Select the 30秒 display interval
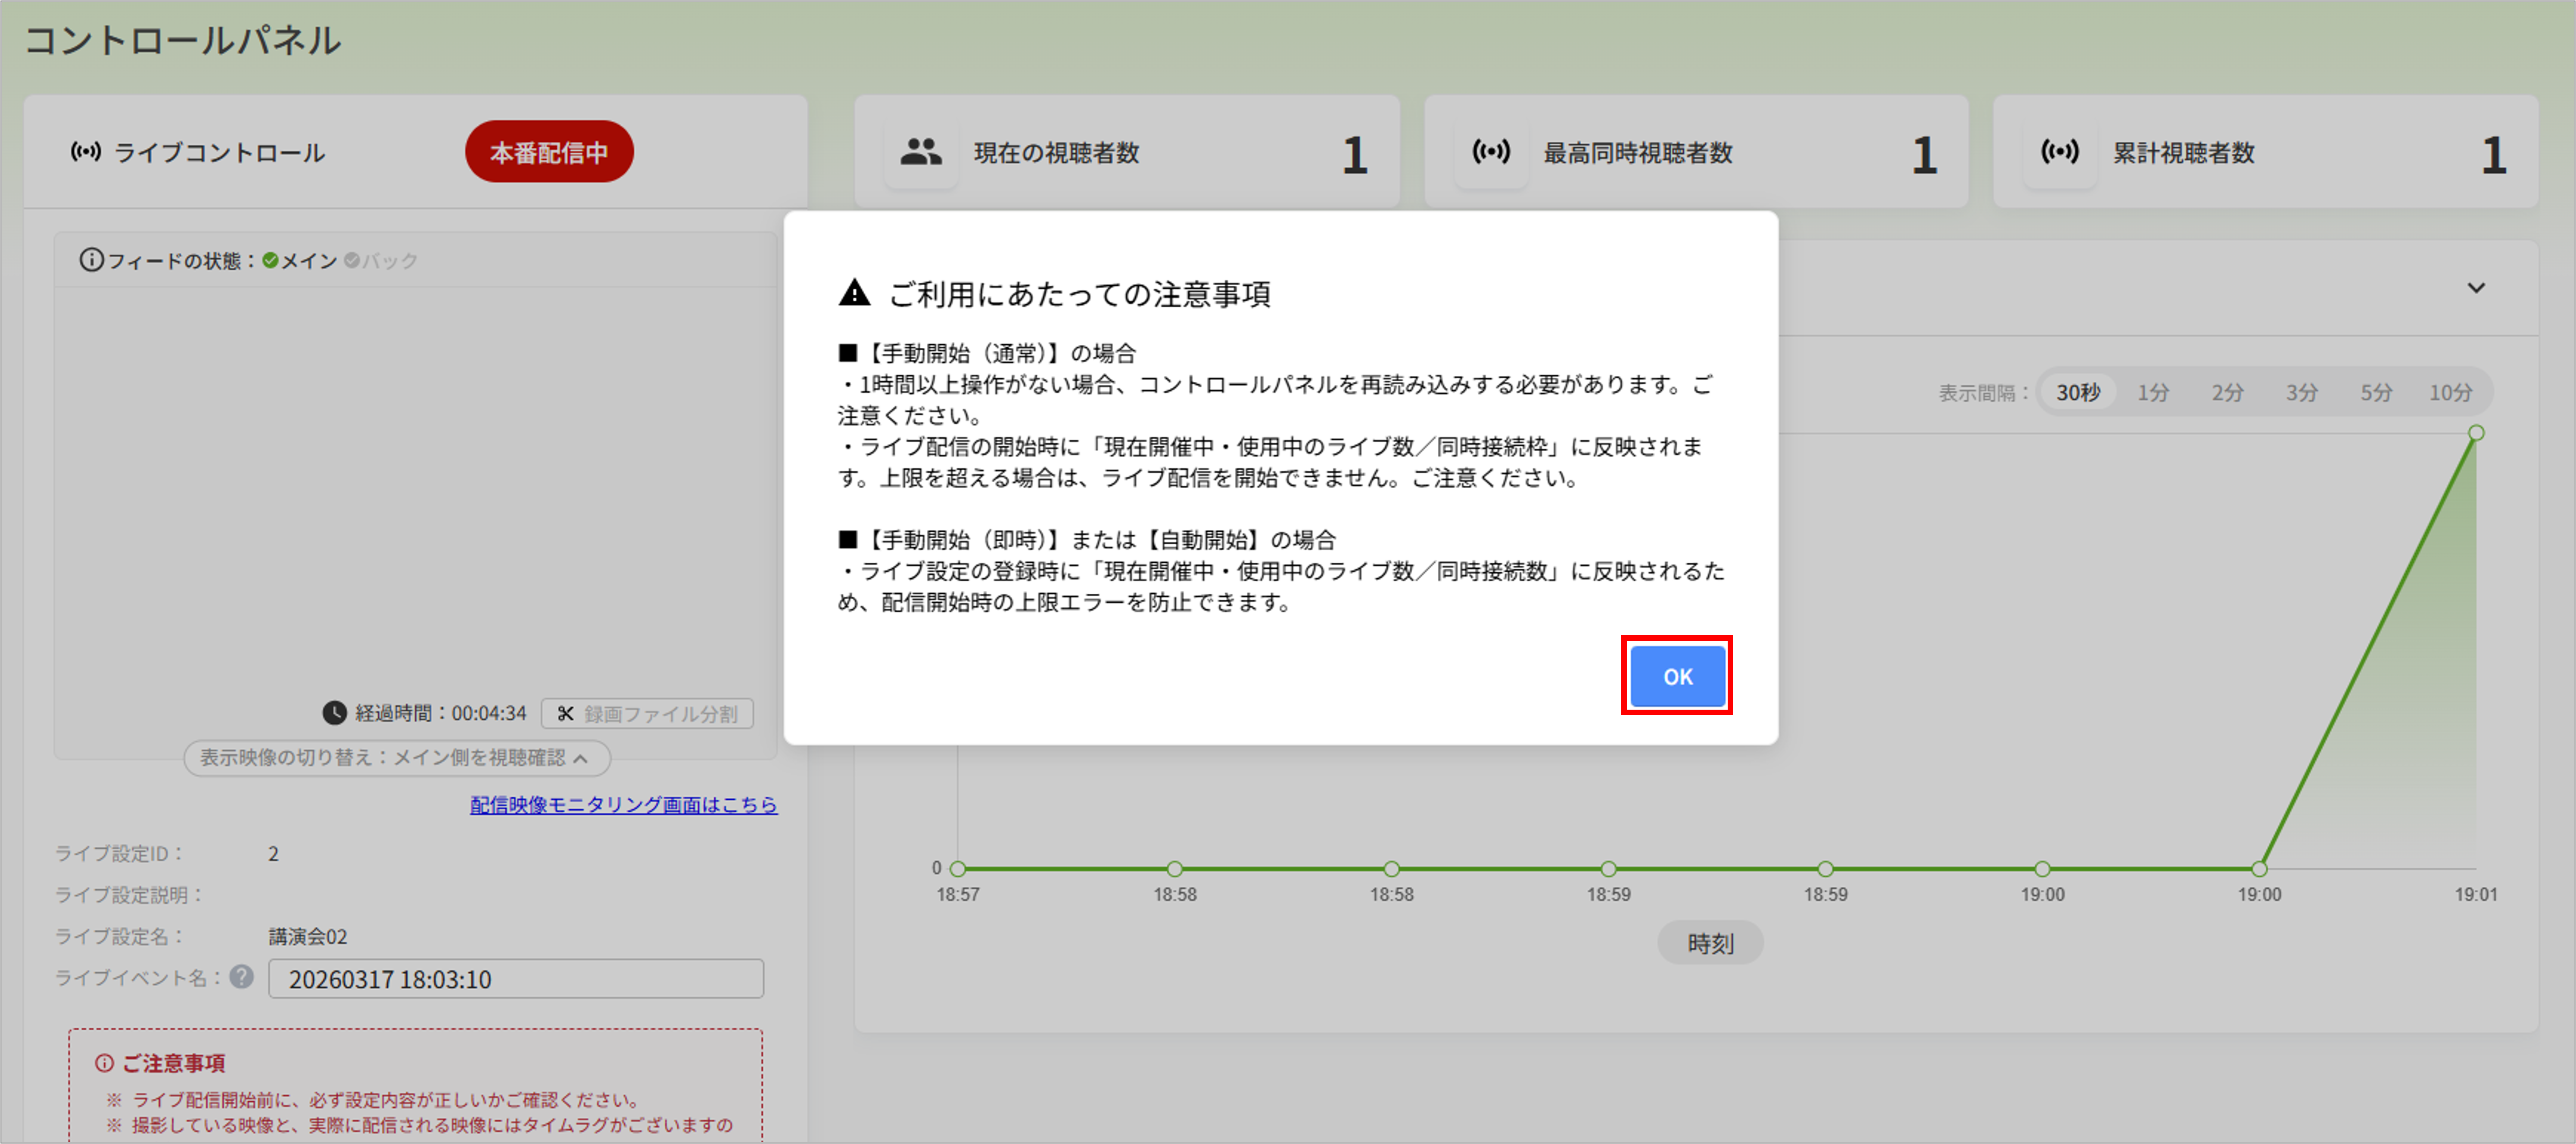 click(2078, 392)
